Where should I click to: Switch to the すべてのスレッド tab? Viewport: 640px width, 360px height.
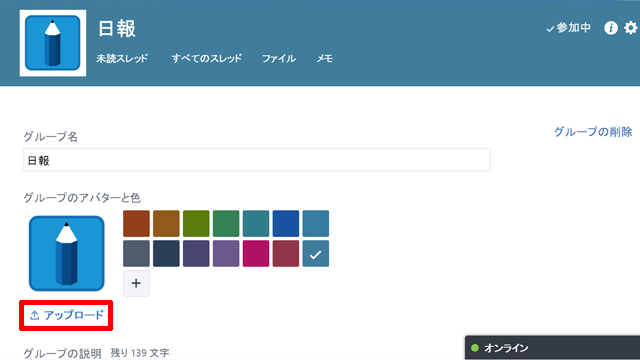click(207, 58)
